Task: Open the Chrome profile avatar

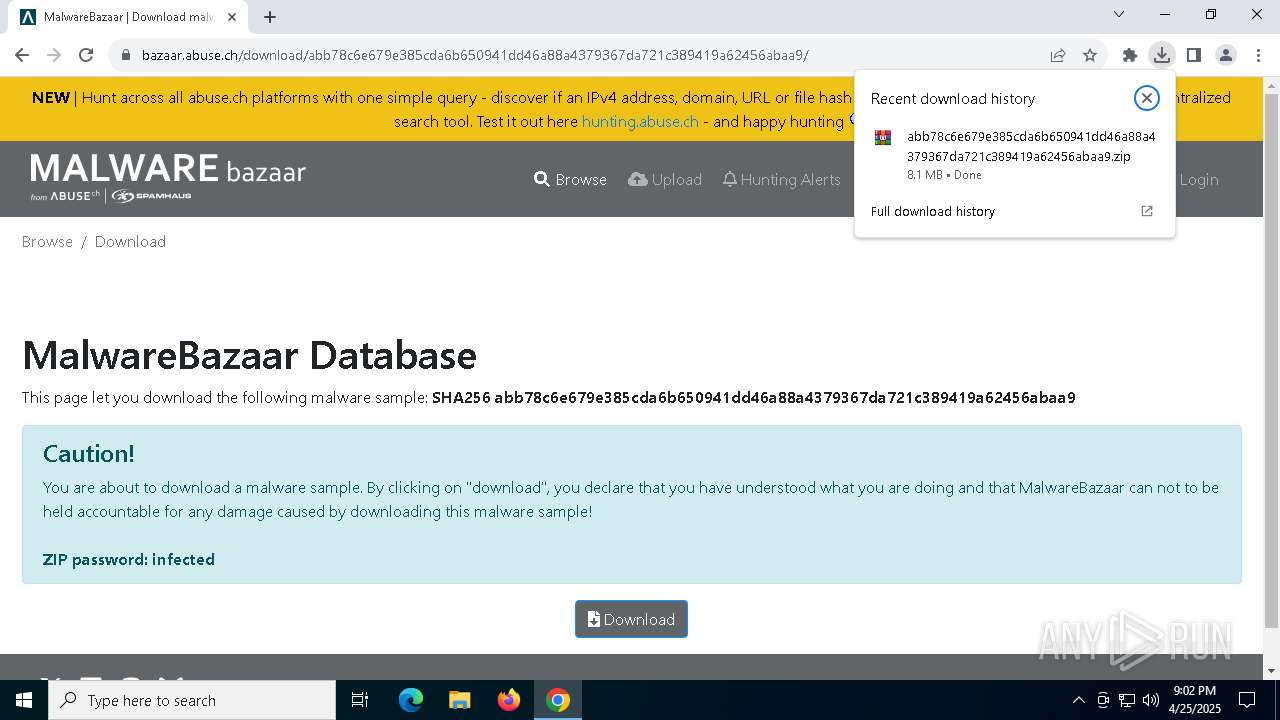Action: pos(1226,55)
